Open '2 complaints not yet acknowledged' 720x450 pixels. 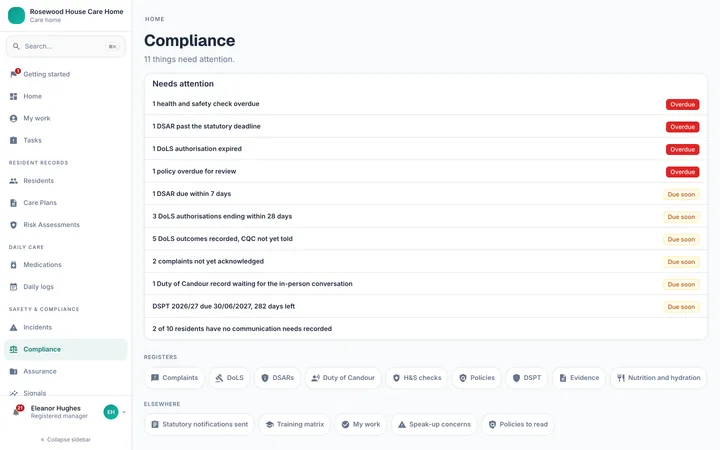click(426, 262)
